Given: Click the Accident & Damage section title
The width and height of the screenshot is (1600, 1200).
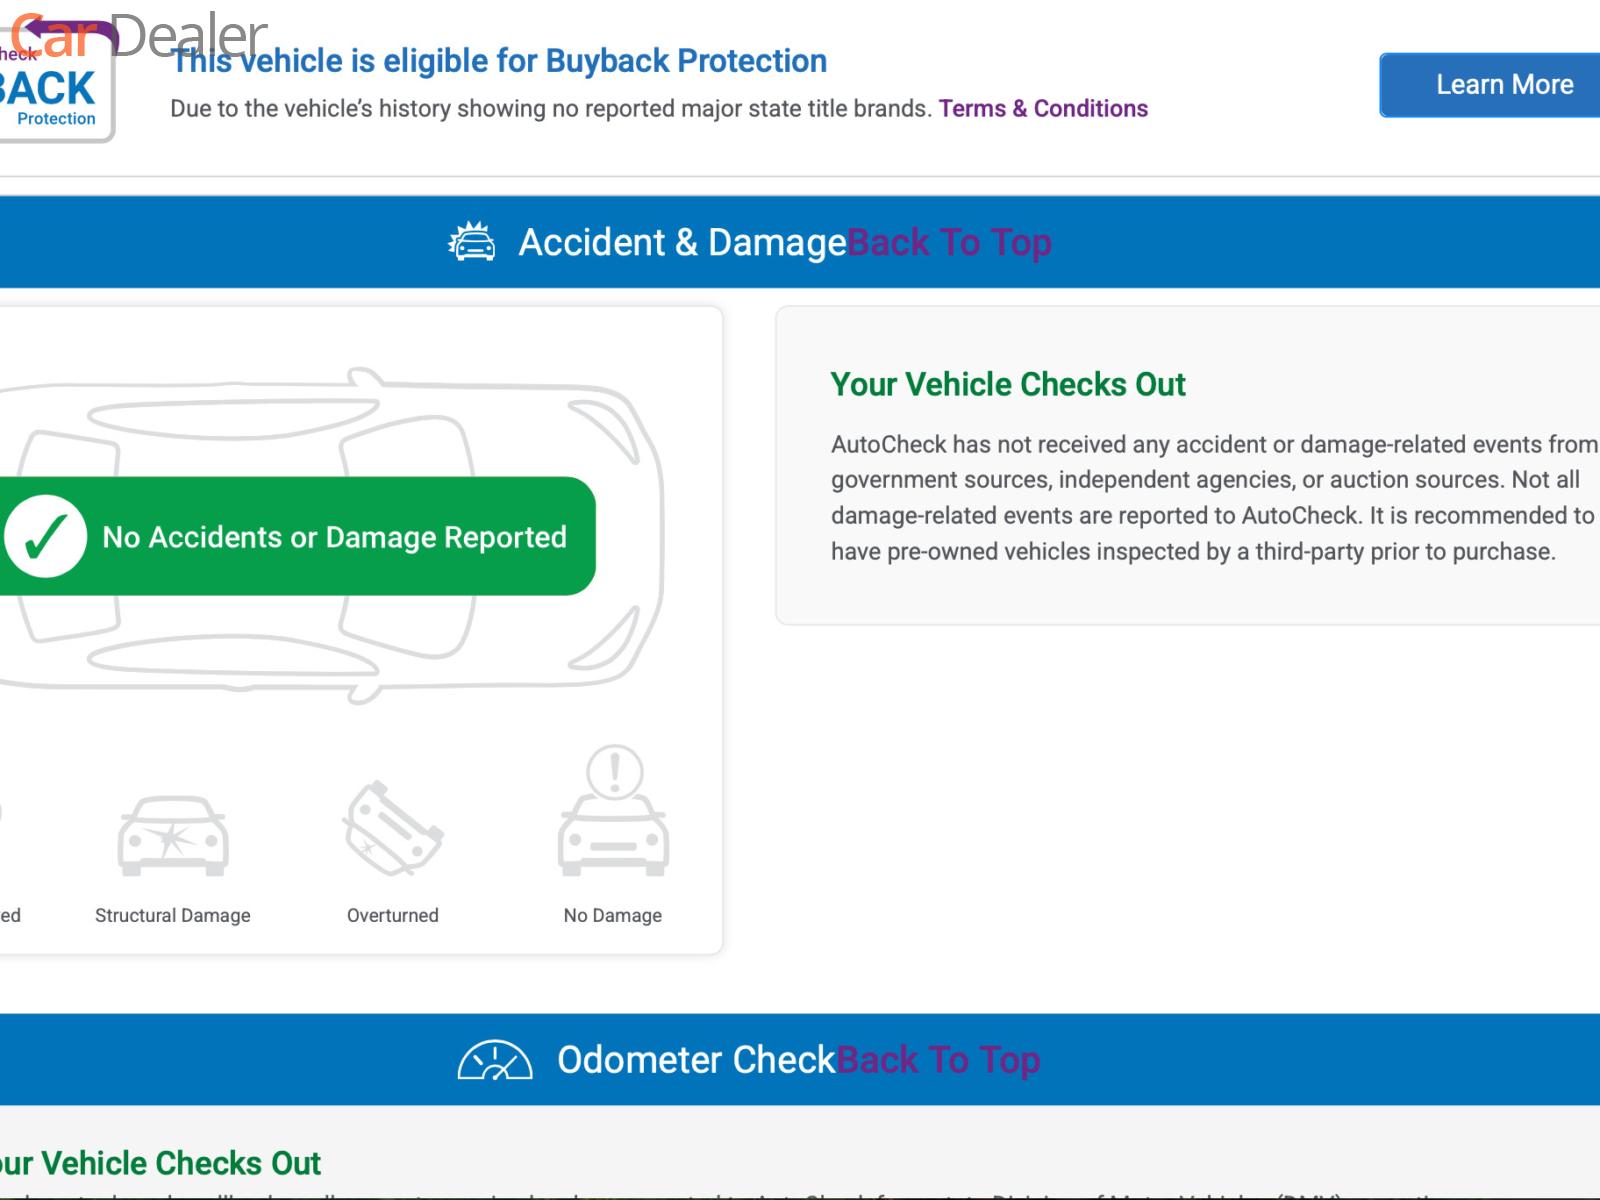Looking at the screenshot, I should coord(682,242).
